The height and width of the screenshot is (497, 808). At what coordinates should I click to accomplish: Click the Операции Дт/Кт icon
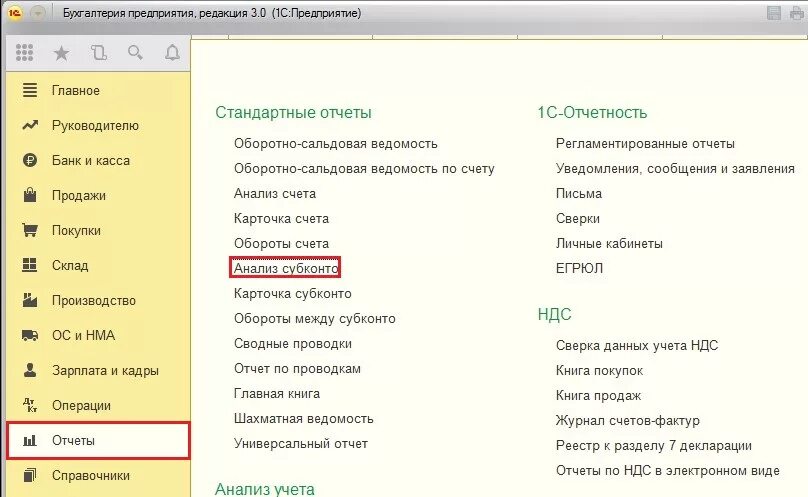point(30,405)
